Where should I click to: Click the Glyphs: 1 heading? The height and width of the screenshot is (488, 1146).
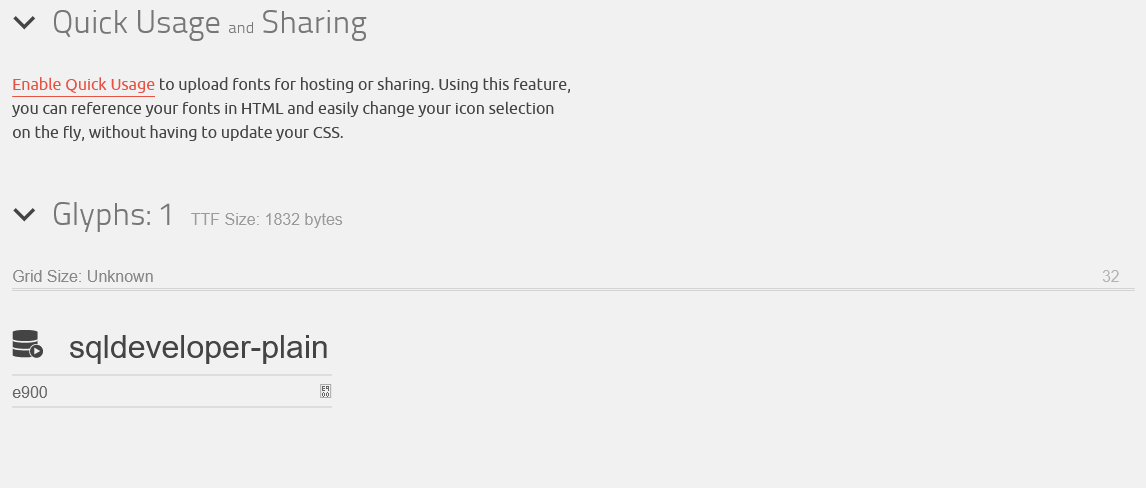click(113, 215)
